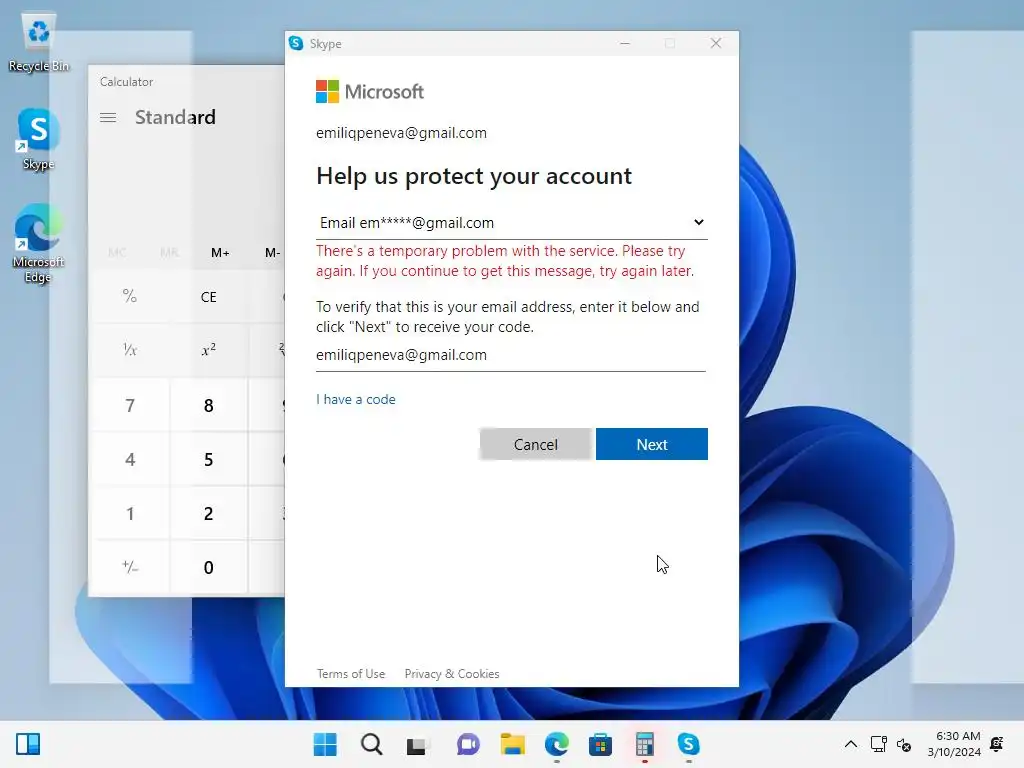Open Teams Chat from taskbar
Image resolution: width=1024 pixels, height=768 pixels.
(x=468, y=744)
